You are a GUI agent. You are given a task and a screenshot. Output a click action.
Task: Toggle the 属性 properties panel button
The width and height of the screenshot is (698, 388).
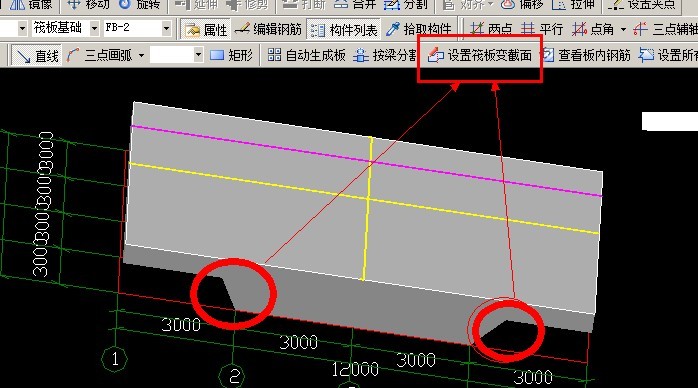coord(206,29)
